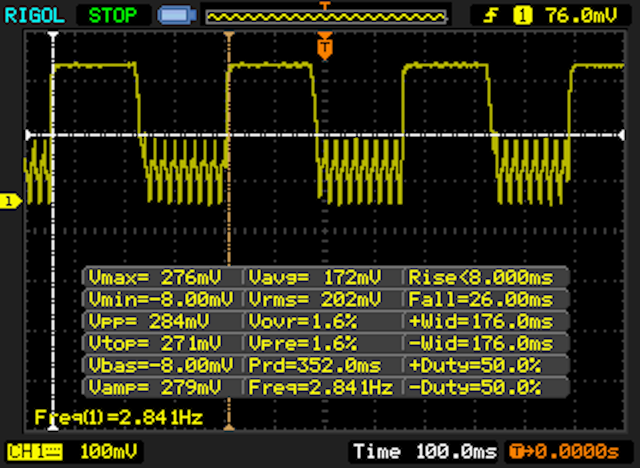
Task: Click the 76.0mV trigger level value
Action: [x=581, y=16]
